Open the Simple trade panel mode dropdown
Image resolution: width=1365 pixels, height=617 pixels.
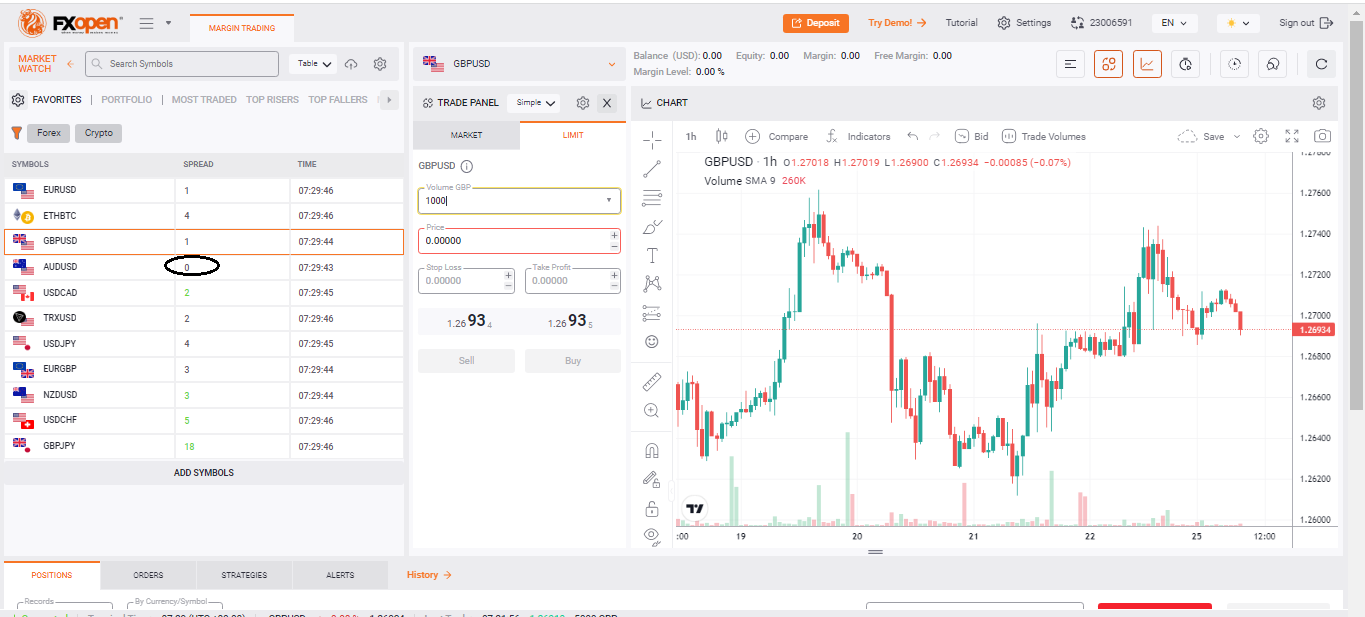536,103
